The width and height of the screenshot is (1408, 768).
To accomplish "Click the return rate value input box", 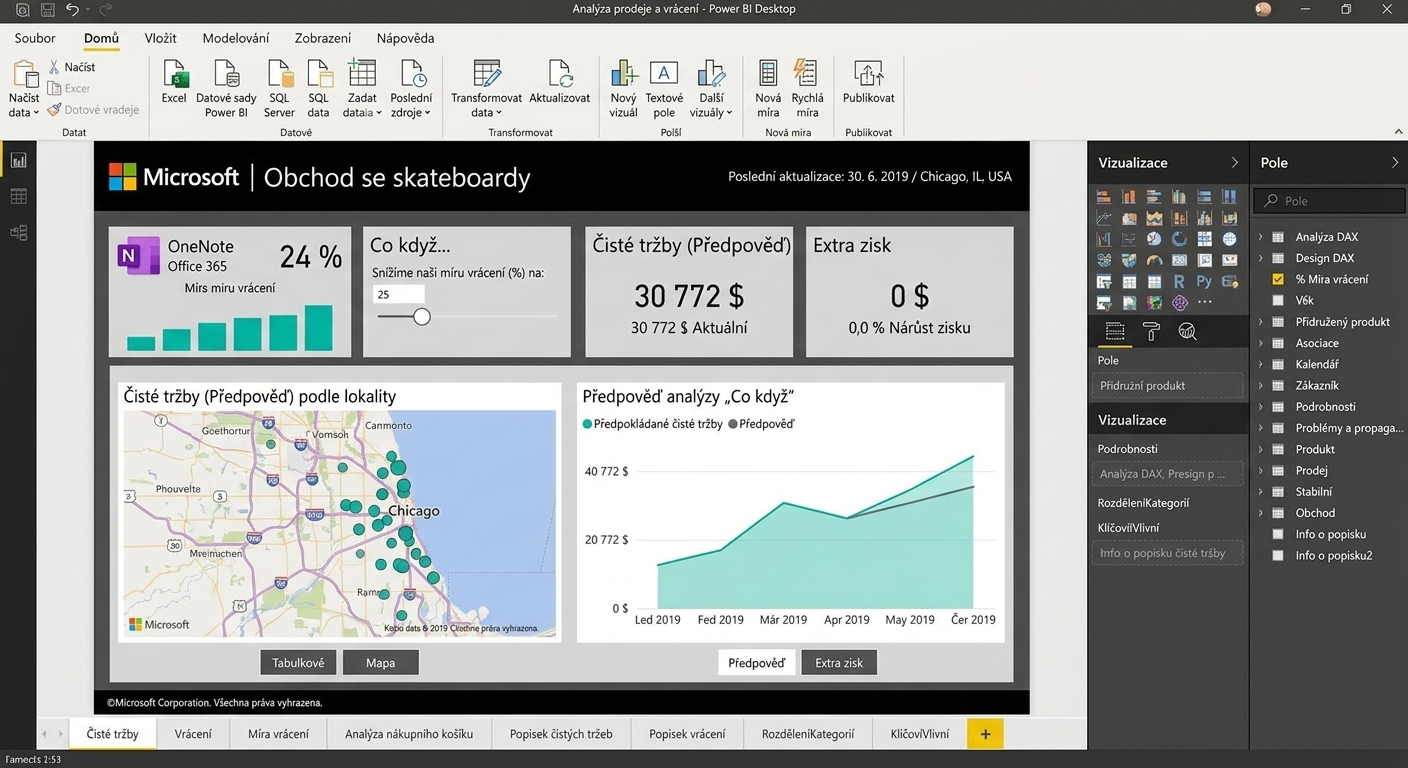I will point(398,294).
